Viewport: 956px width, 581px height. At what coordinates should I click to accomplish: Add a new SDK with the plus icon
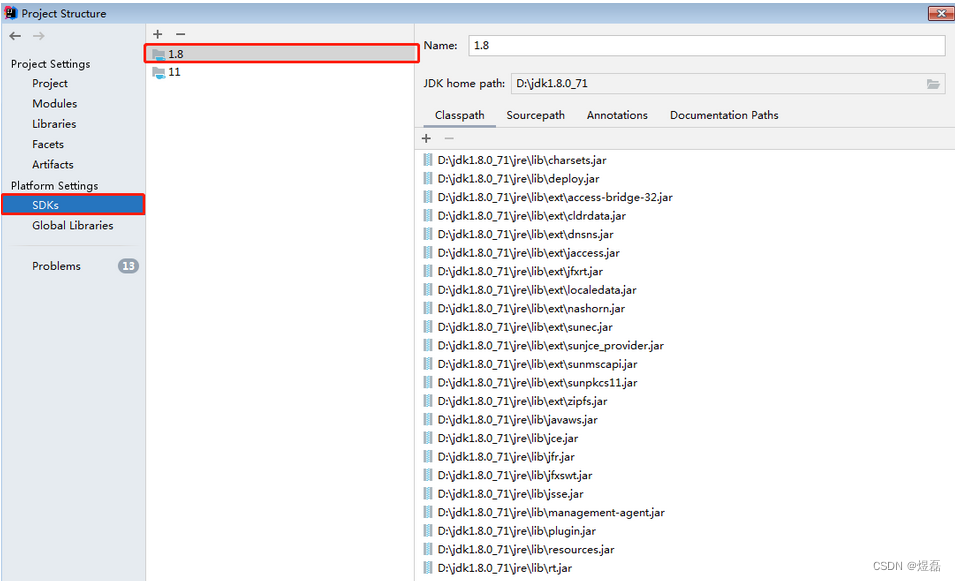click(157, 33)
